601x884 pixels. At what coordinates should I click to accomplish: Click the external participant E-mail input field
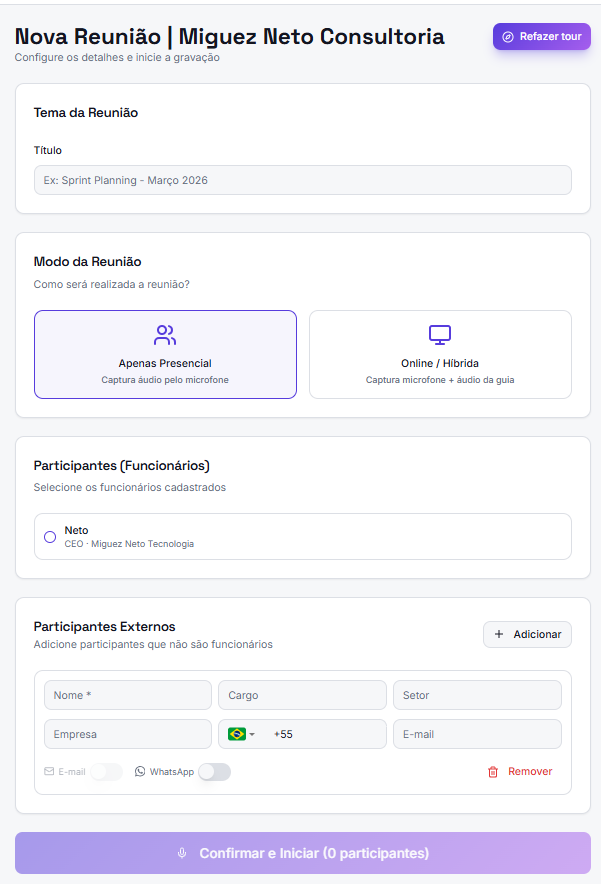point(477,734)
